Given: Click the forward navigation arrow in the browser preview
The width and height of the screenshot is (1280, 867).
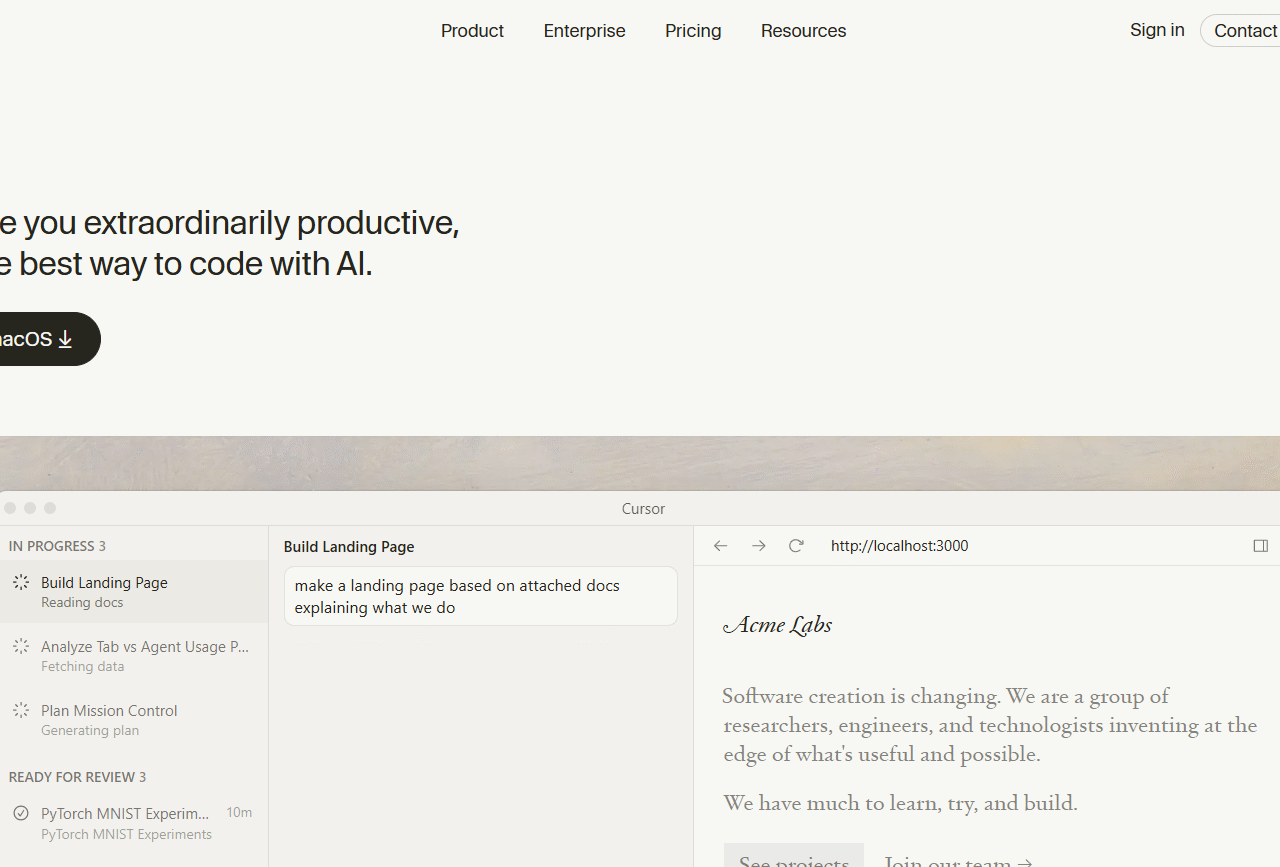Looking at the screenshot, I should [x=759, y=545].
